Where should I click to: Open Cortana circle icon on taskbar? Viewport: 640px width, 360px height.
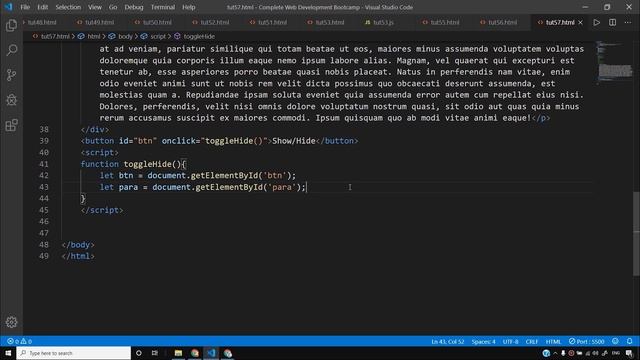[139, 353]
